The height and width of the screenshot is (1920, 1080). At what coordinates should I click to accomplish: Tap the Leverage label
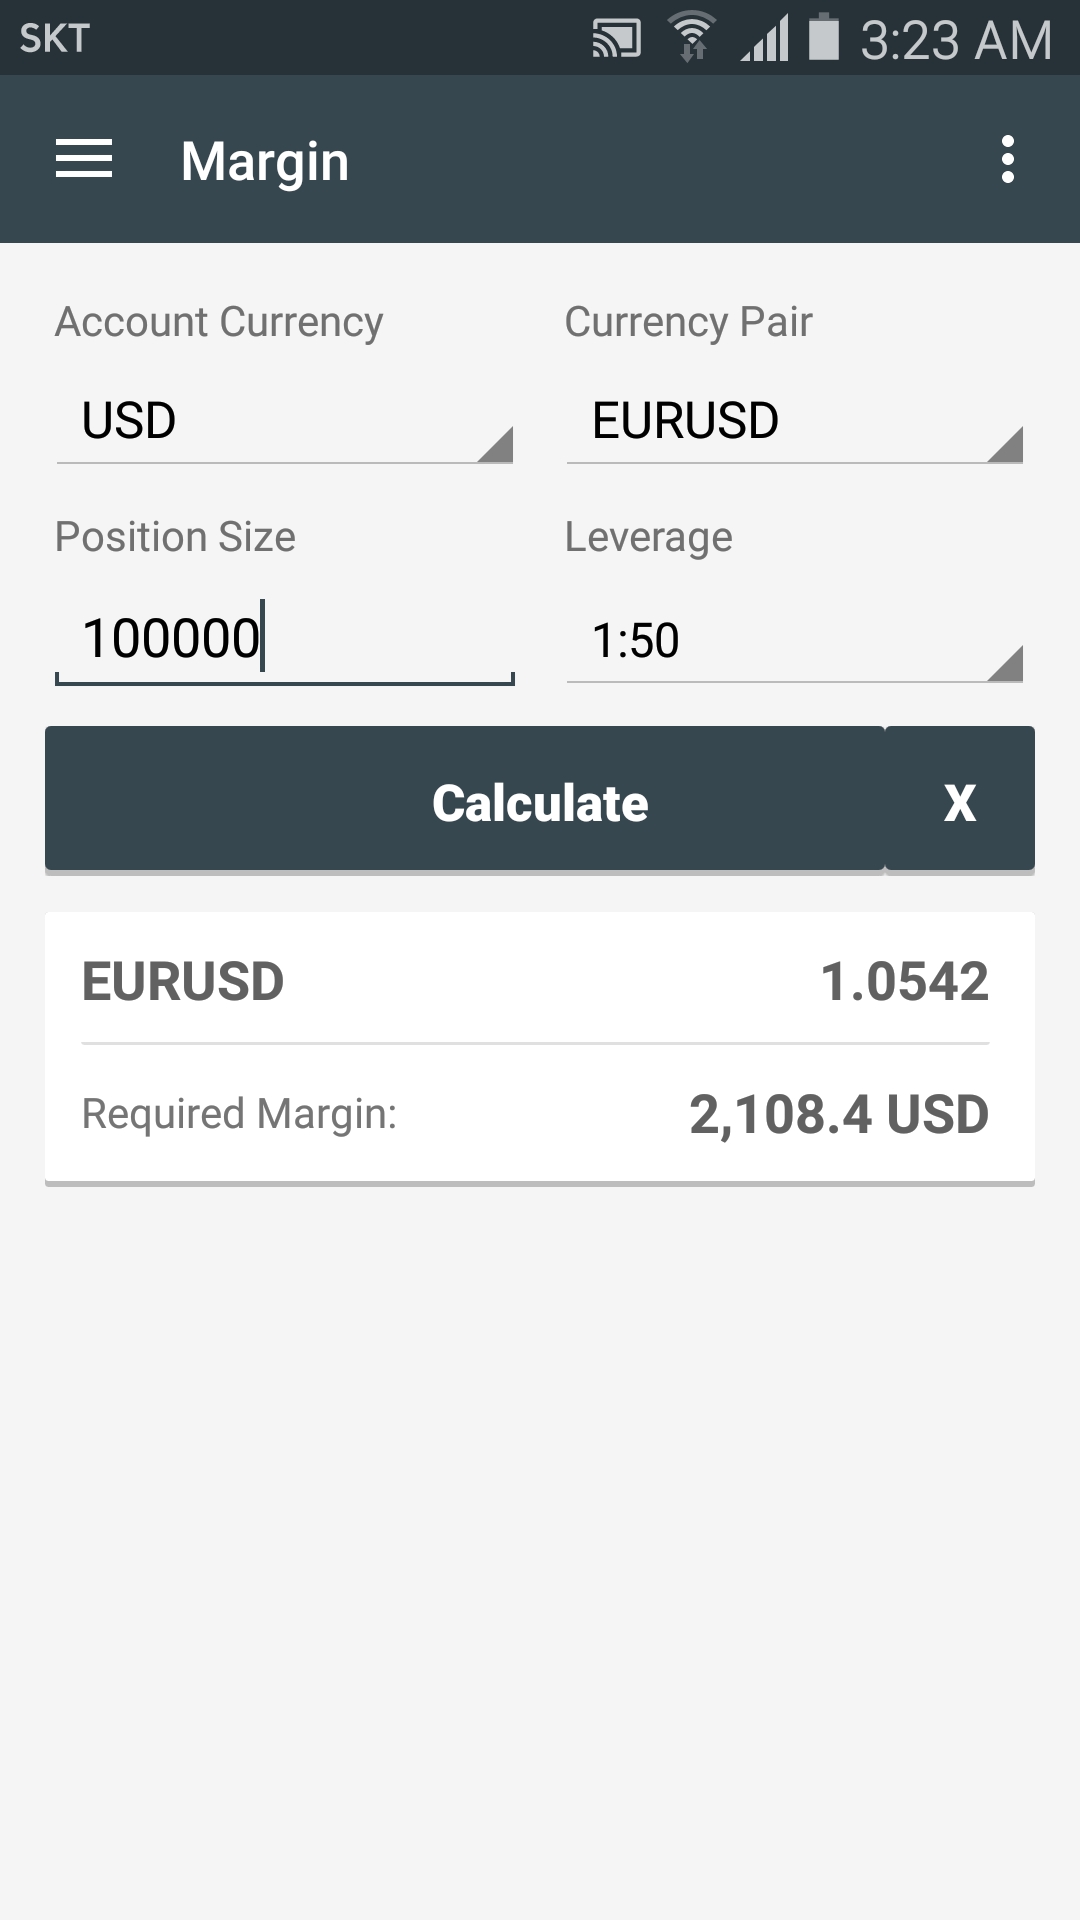pos(648,537)
